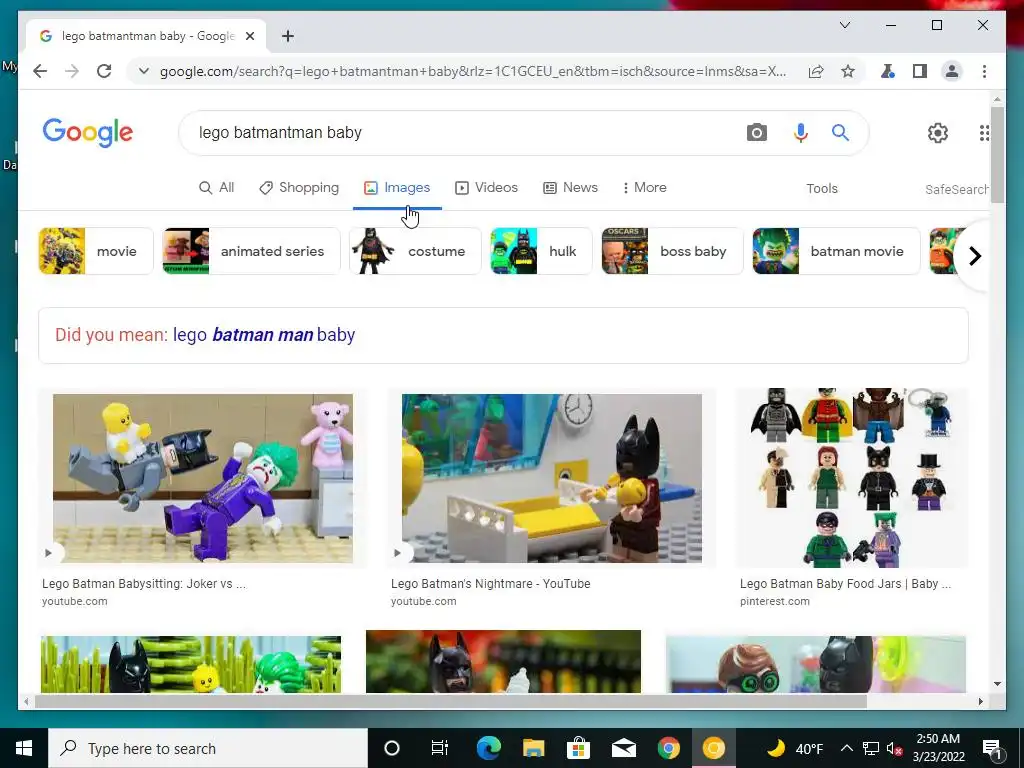
Task: Switch to the Shopping tab
Action: [x=299, y=187]
